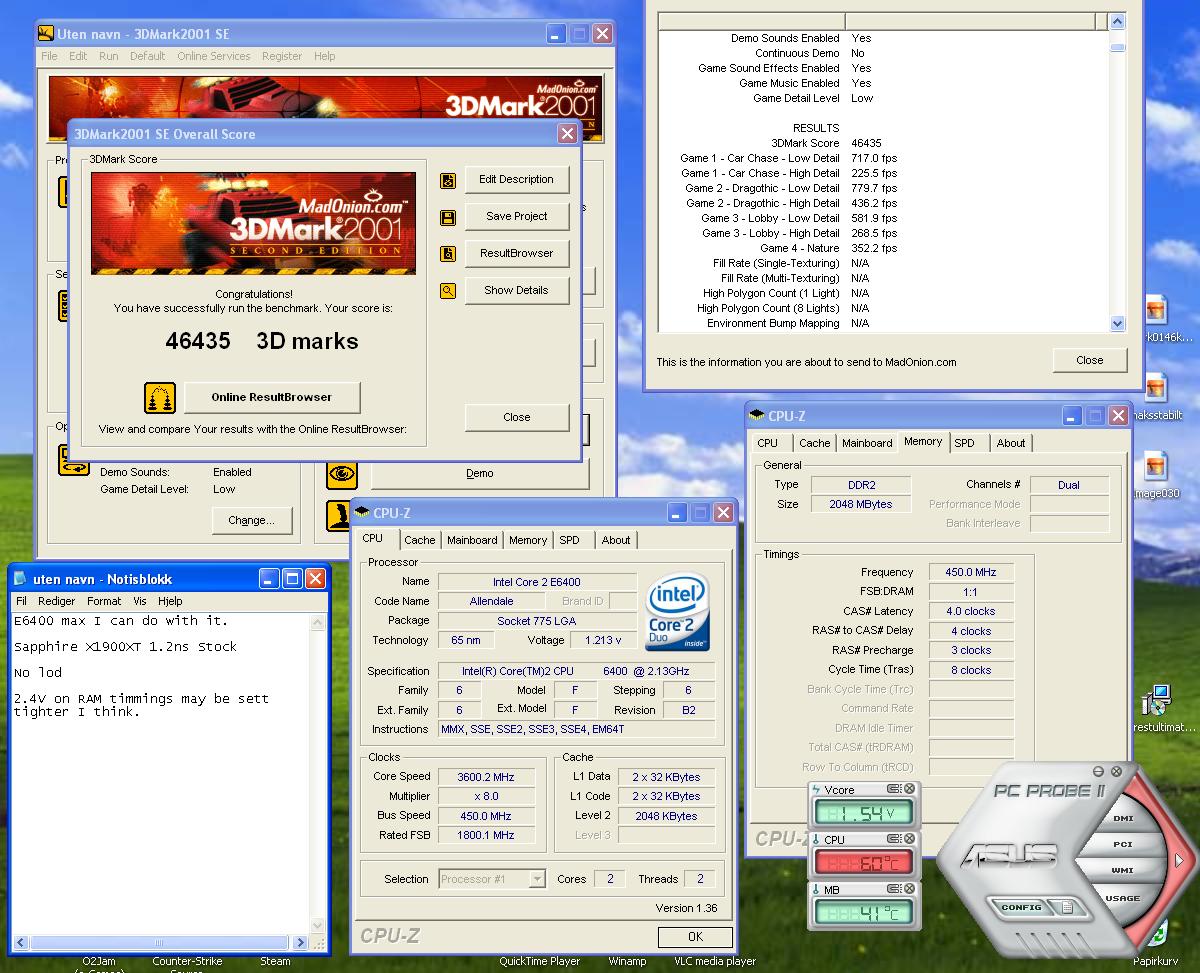Click the memory Frequency value 450.0 MHz
1200x973 pixels.
(x=971, y=572)
